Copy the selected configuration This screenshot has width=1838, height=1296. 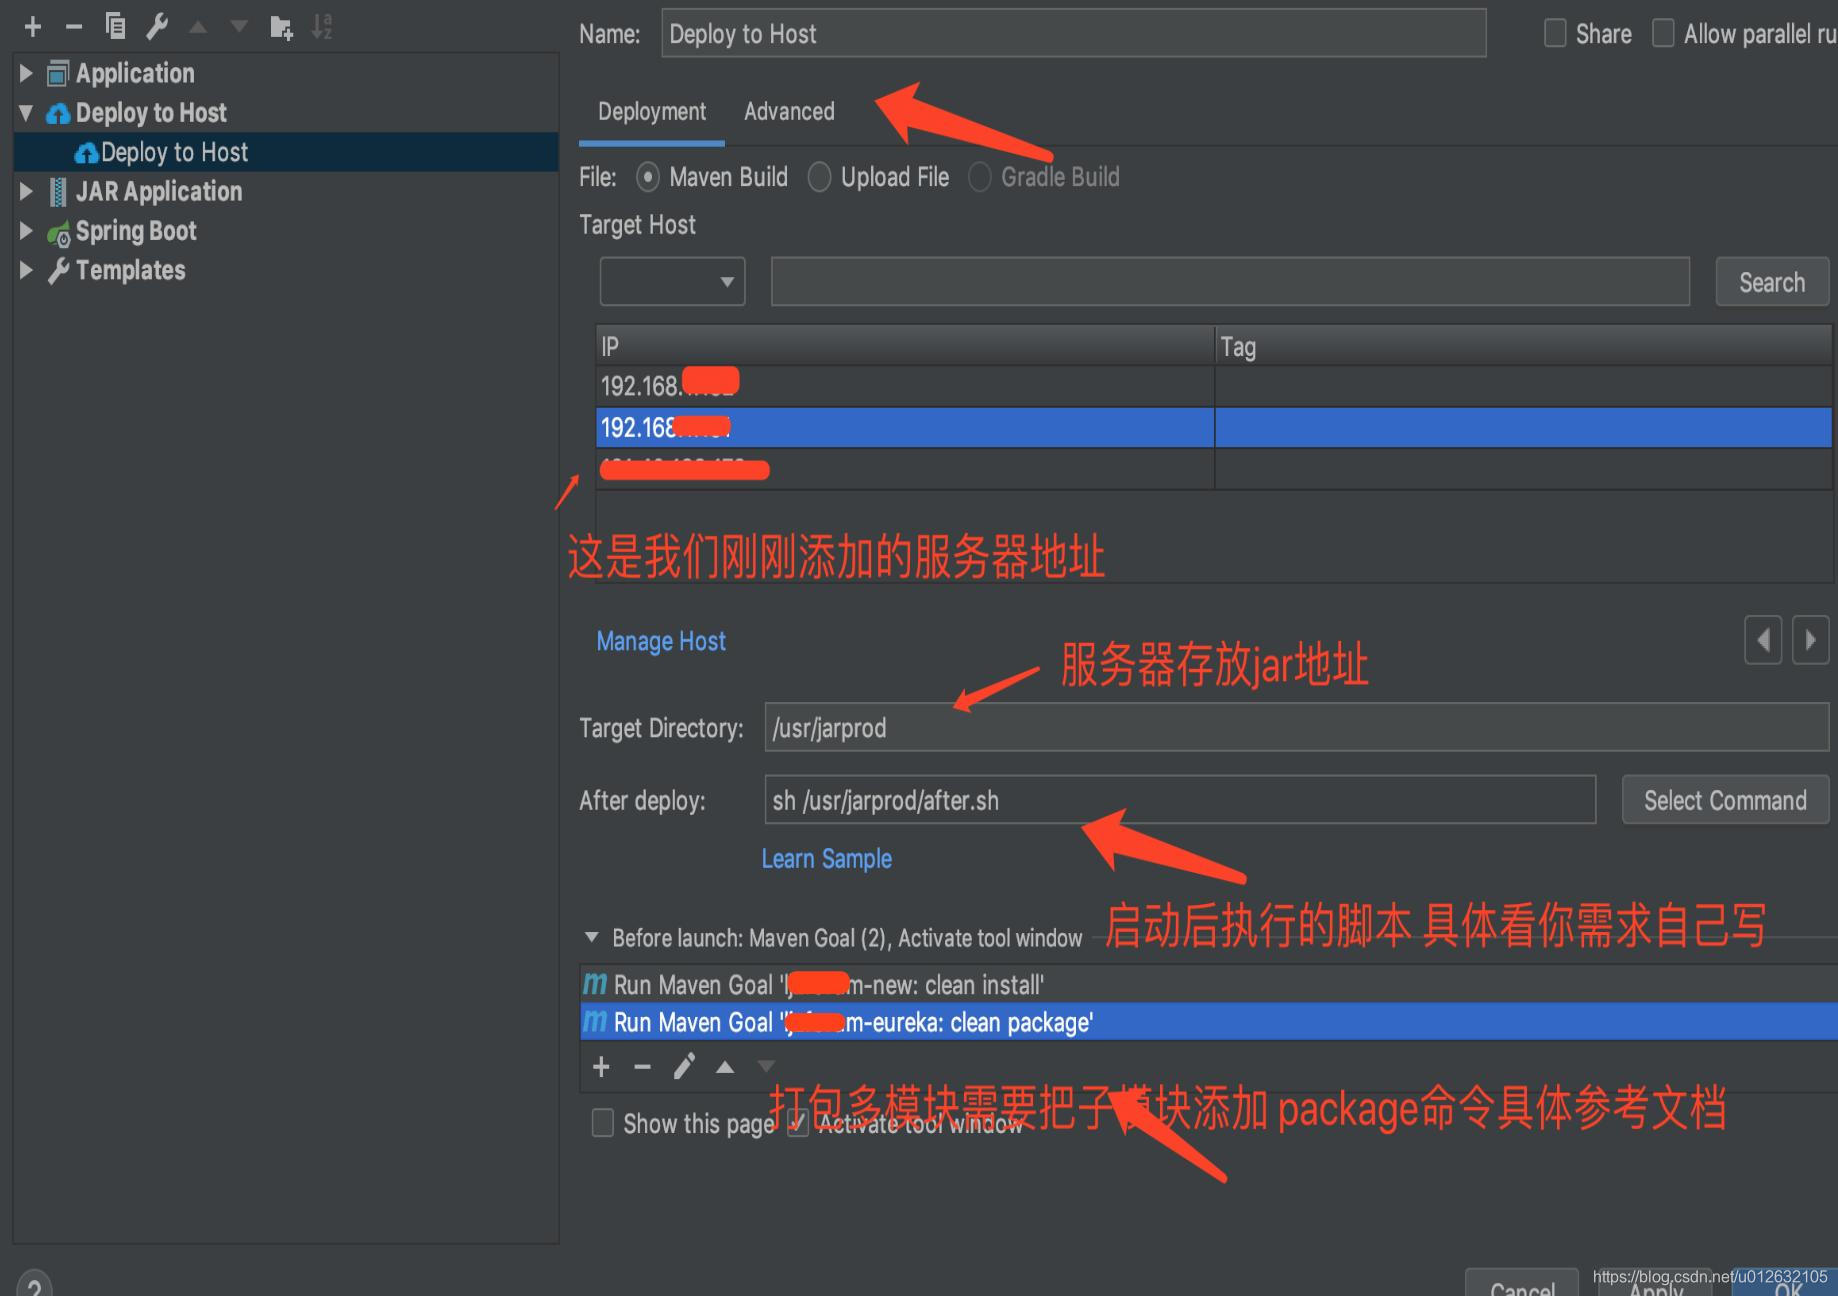tap(116, 26)
